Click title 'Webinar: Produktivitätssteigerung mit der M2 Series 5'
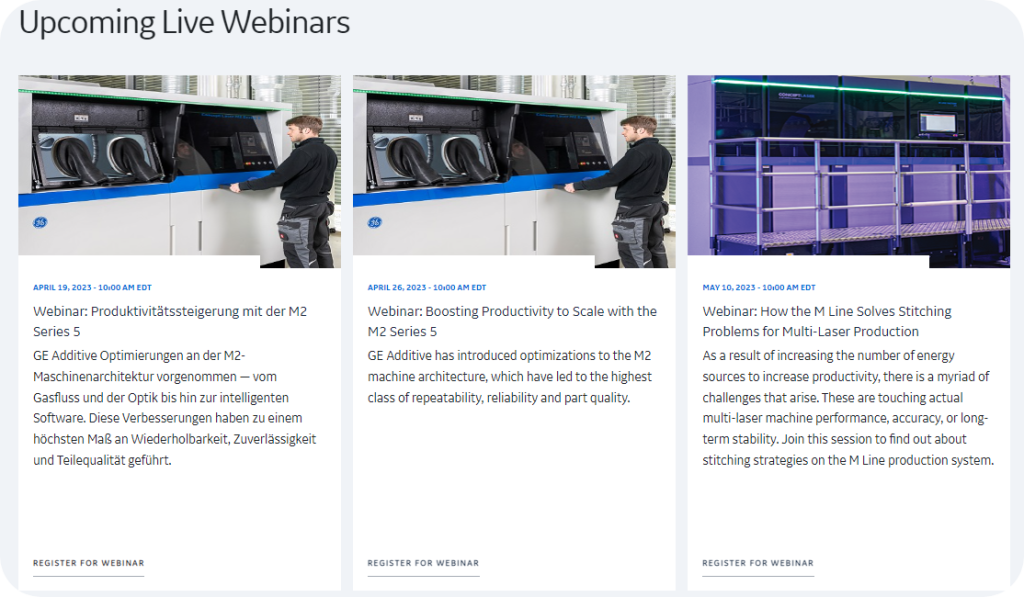Viewport: 1024px width, 597px height. pos(170,321)
